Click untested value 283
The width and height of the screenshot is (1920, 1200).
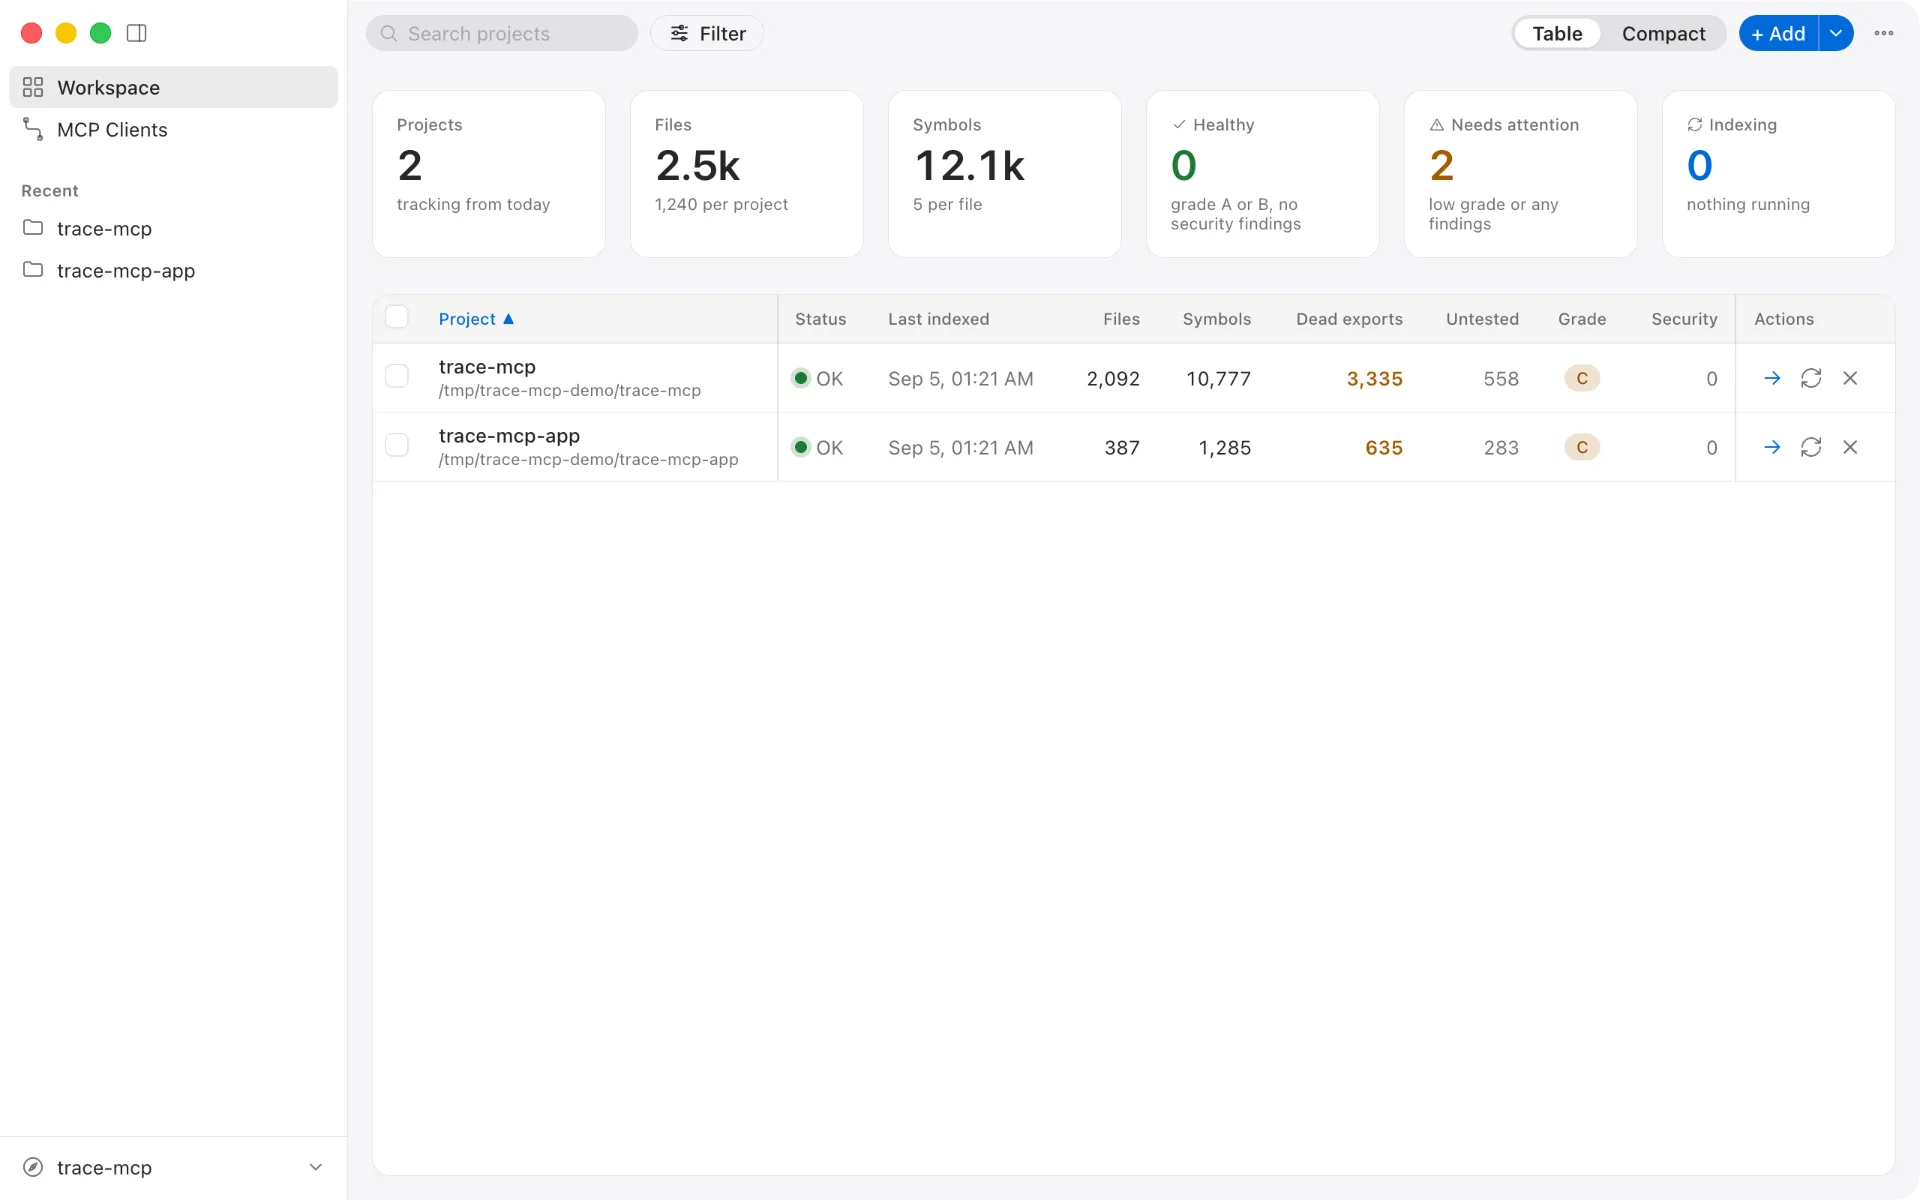click(x=1501, y=447)
